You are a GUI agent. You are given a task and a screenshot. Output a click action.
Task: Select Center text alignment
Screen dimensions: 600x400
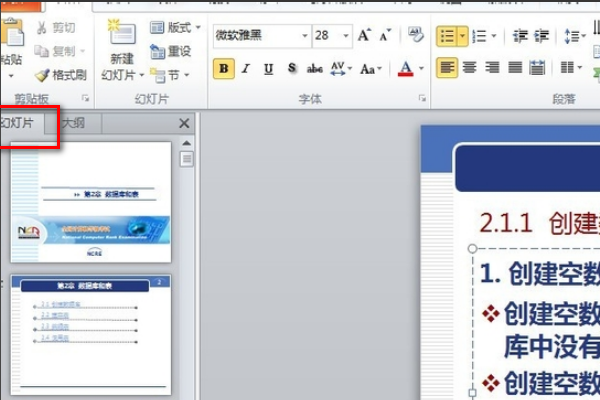coord(469,68)
